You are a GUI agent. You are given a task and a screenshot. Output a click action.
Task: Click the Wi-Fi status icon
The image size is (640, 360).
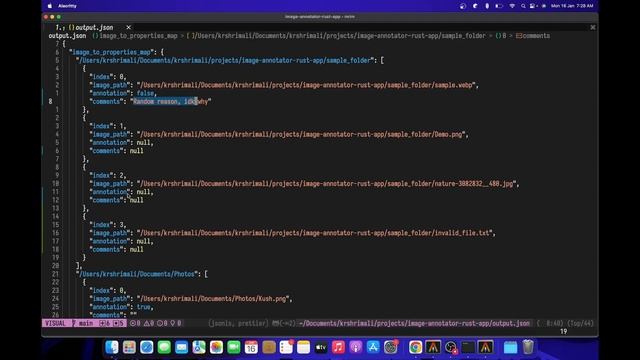(x=512, y=6)
